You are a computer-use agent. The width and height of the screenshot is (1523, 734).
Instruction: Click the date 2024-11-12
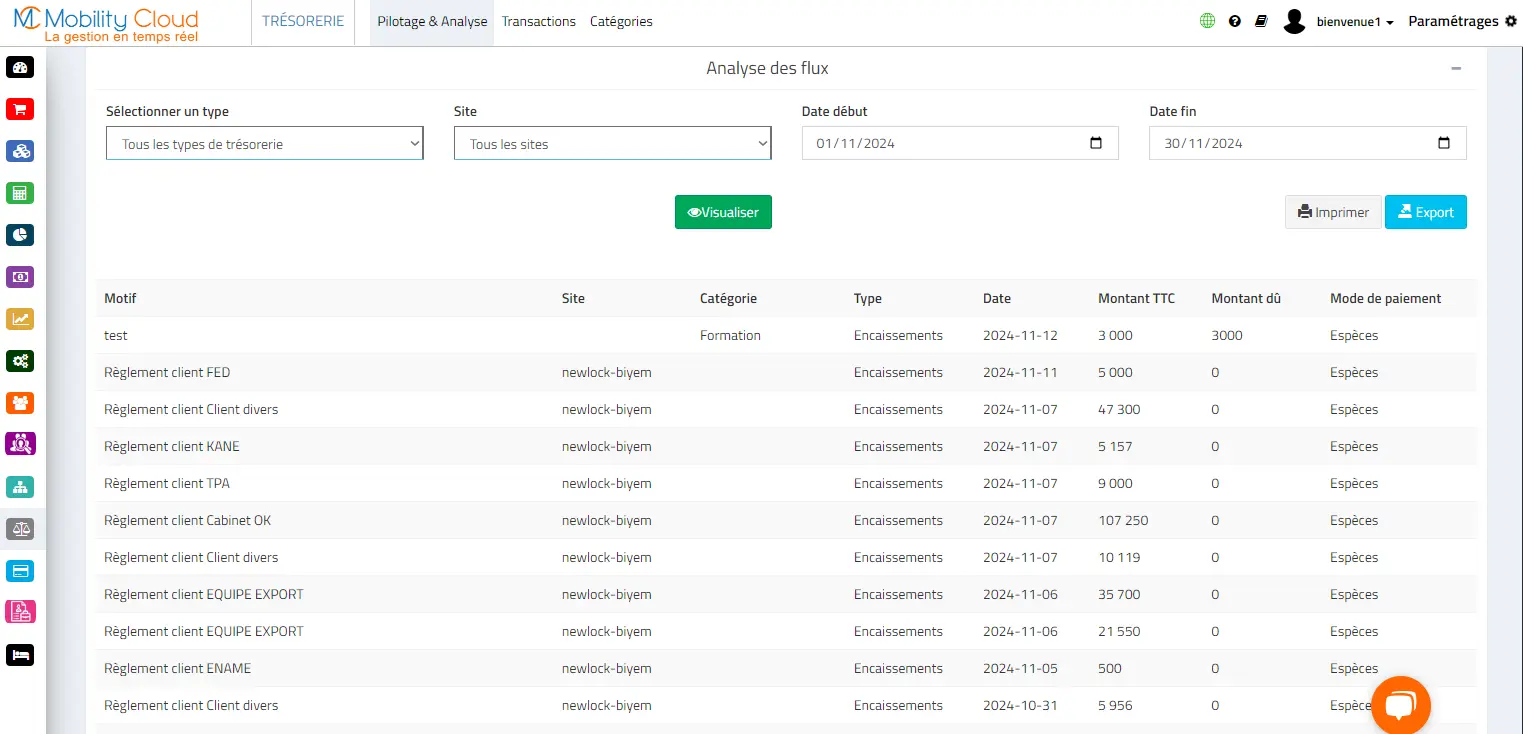(x=1020, y=335)
